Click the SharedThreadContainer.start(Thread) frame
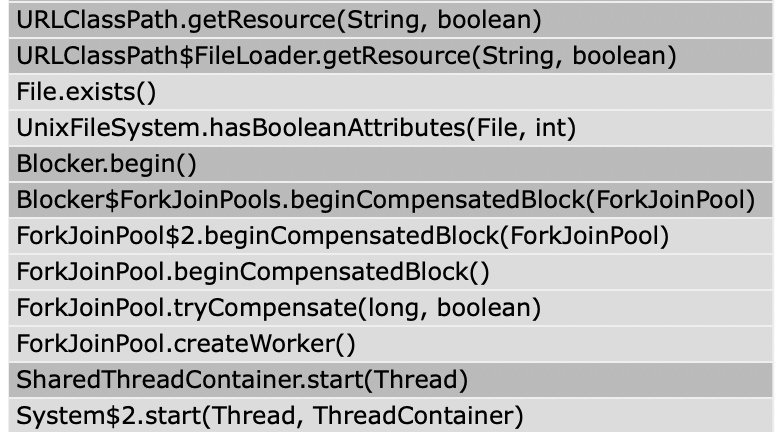 coord(390,380)
